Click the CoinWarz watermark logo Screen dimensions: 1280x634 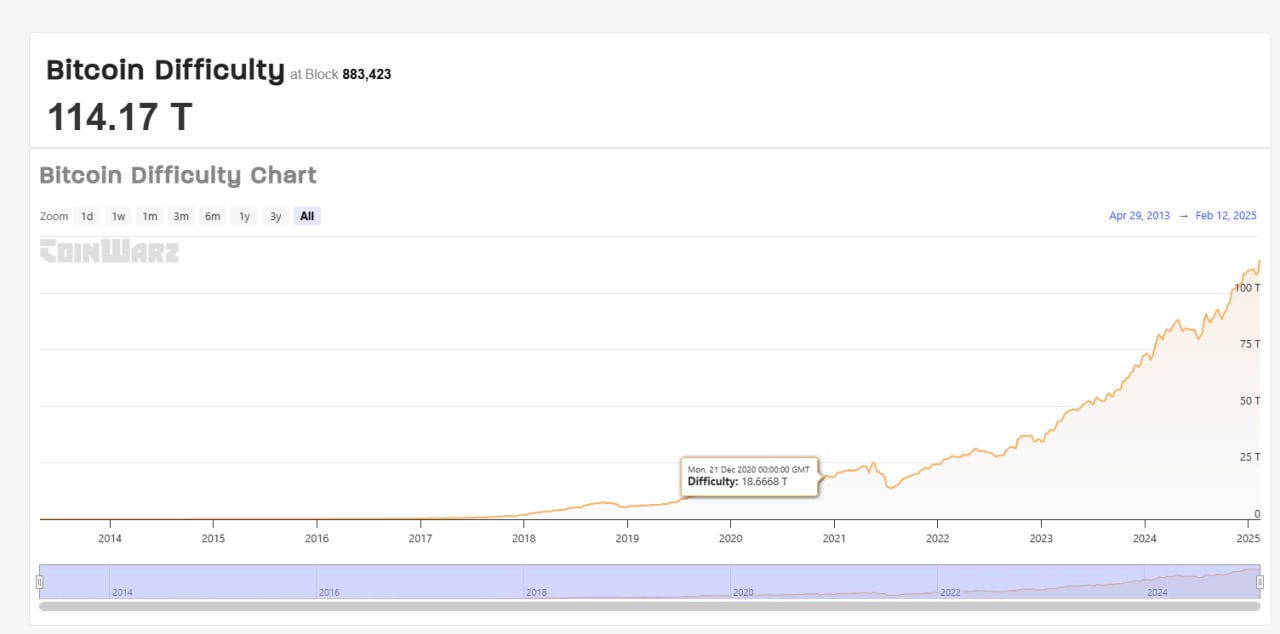pyautogui.click(x=109, y=251)
